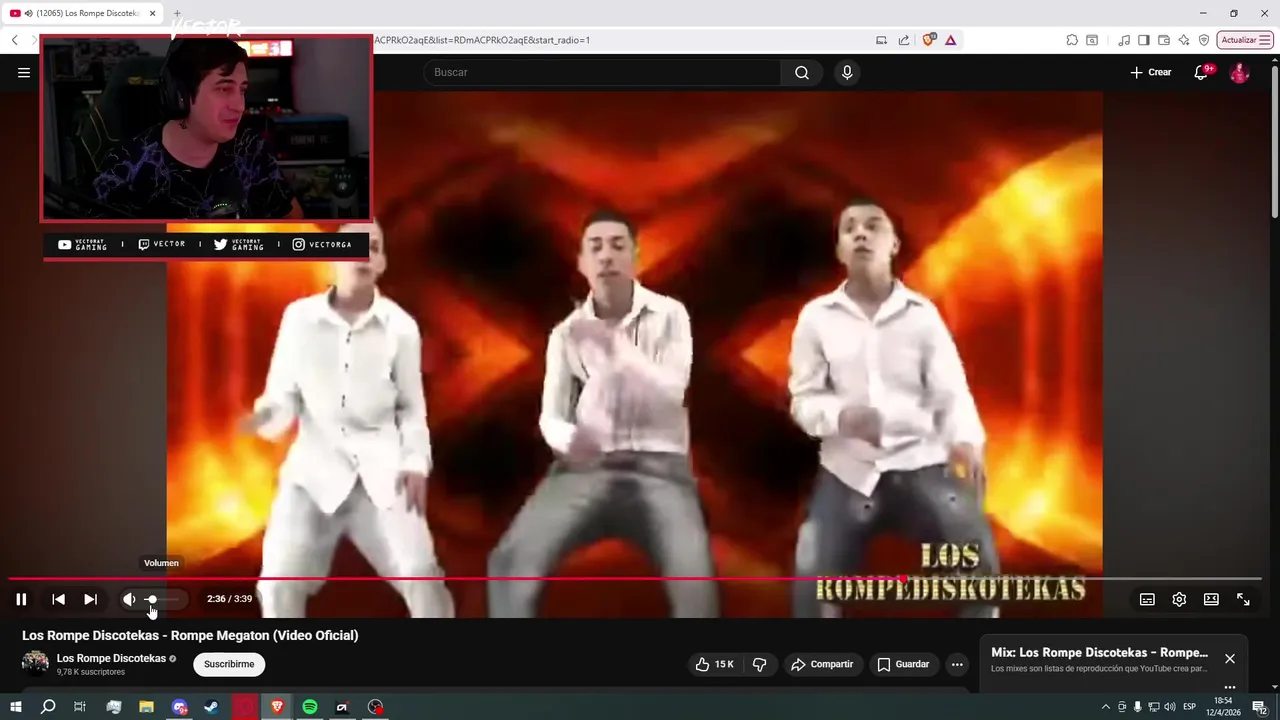The image size is (1280, 720).
Task: Open File Explorer from the taskbar
Action: [146, 707]
